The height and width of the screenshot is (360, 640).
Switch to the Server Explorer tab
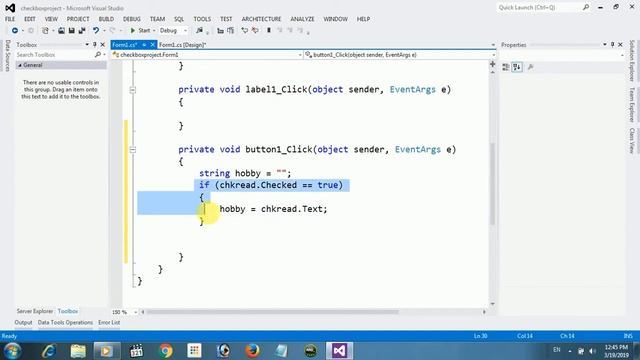35,311
